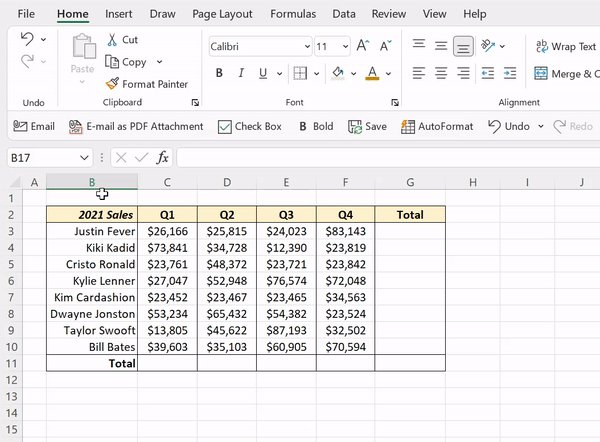600x442 pixels.
Task: Expand borders dropdown arrow
Action: pyautogui.click(x=316, y=73)
